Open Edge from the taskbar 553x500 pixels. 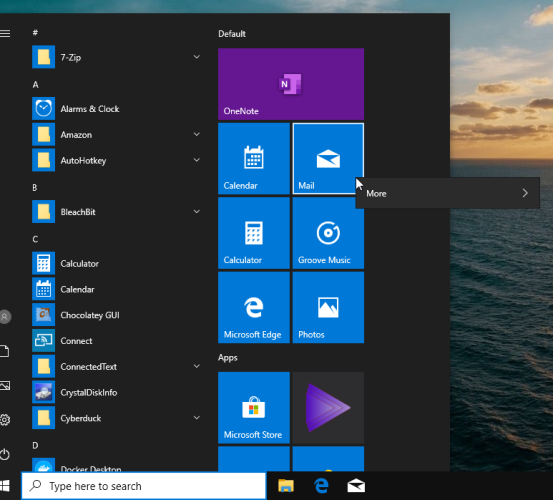tap(321, 486)
